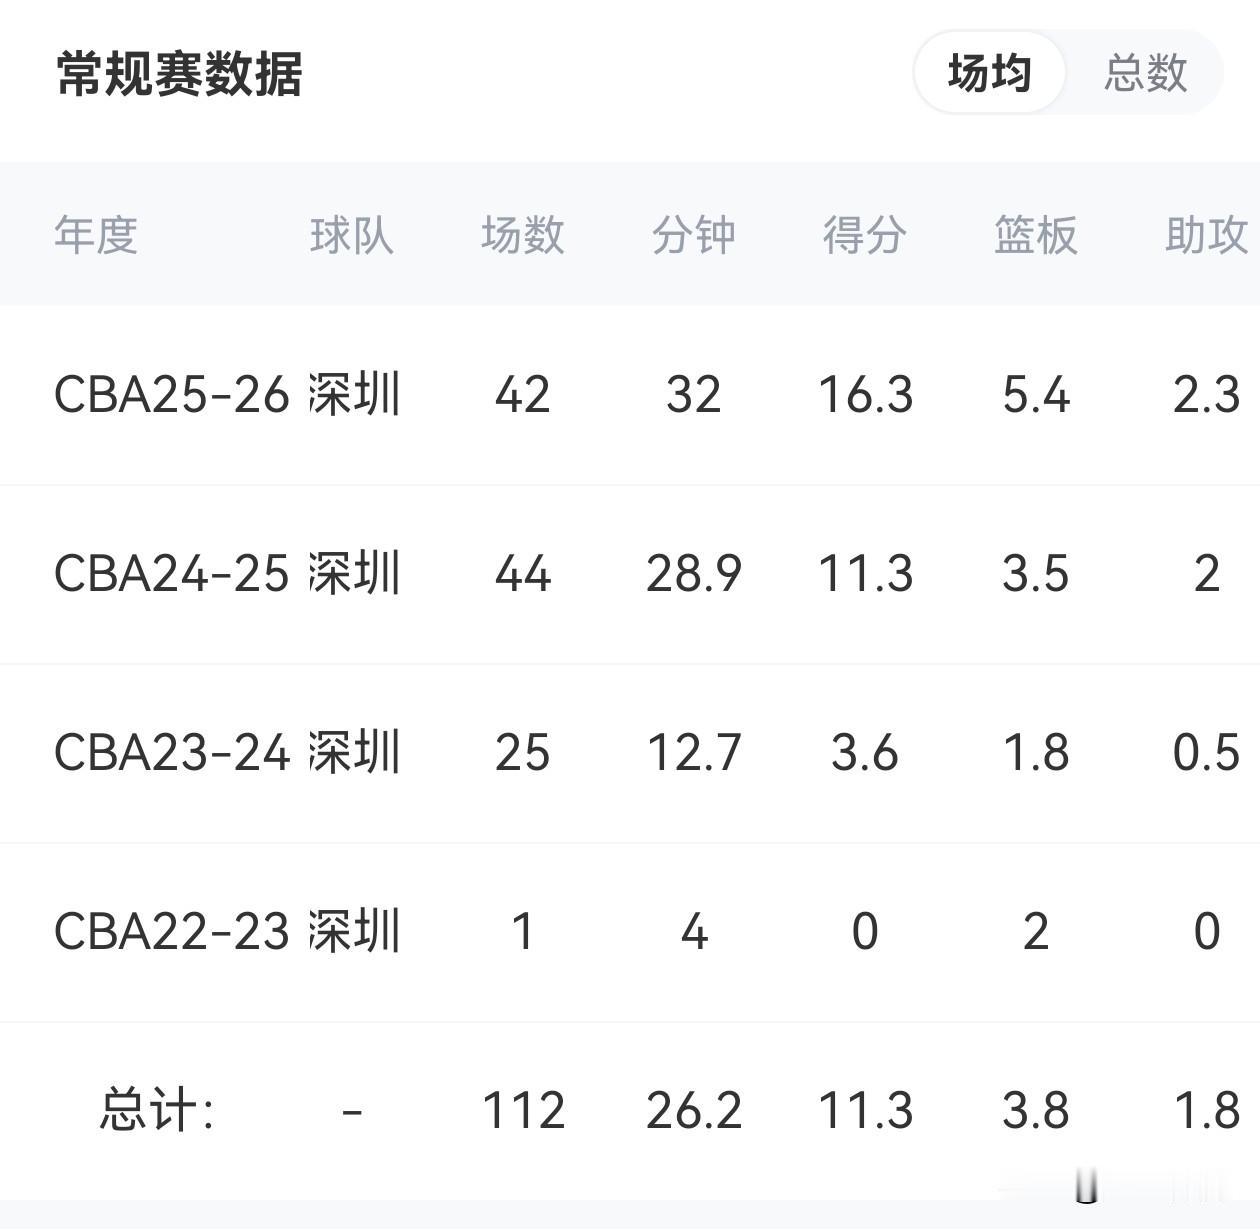Click the 28.9 minutes value

694,574
